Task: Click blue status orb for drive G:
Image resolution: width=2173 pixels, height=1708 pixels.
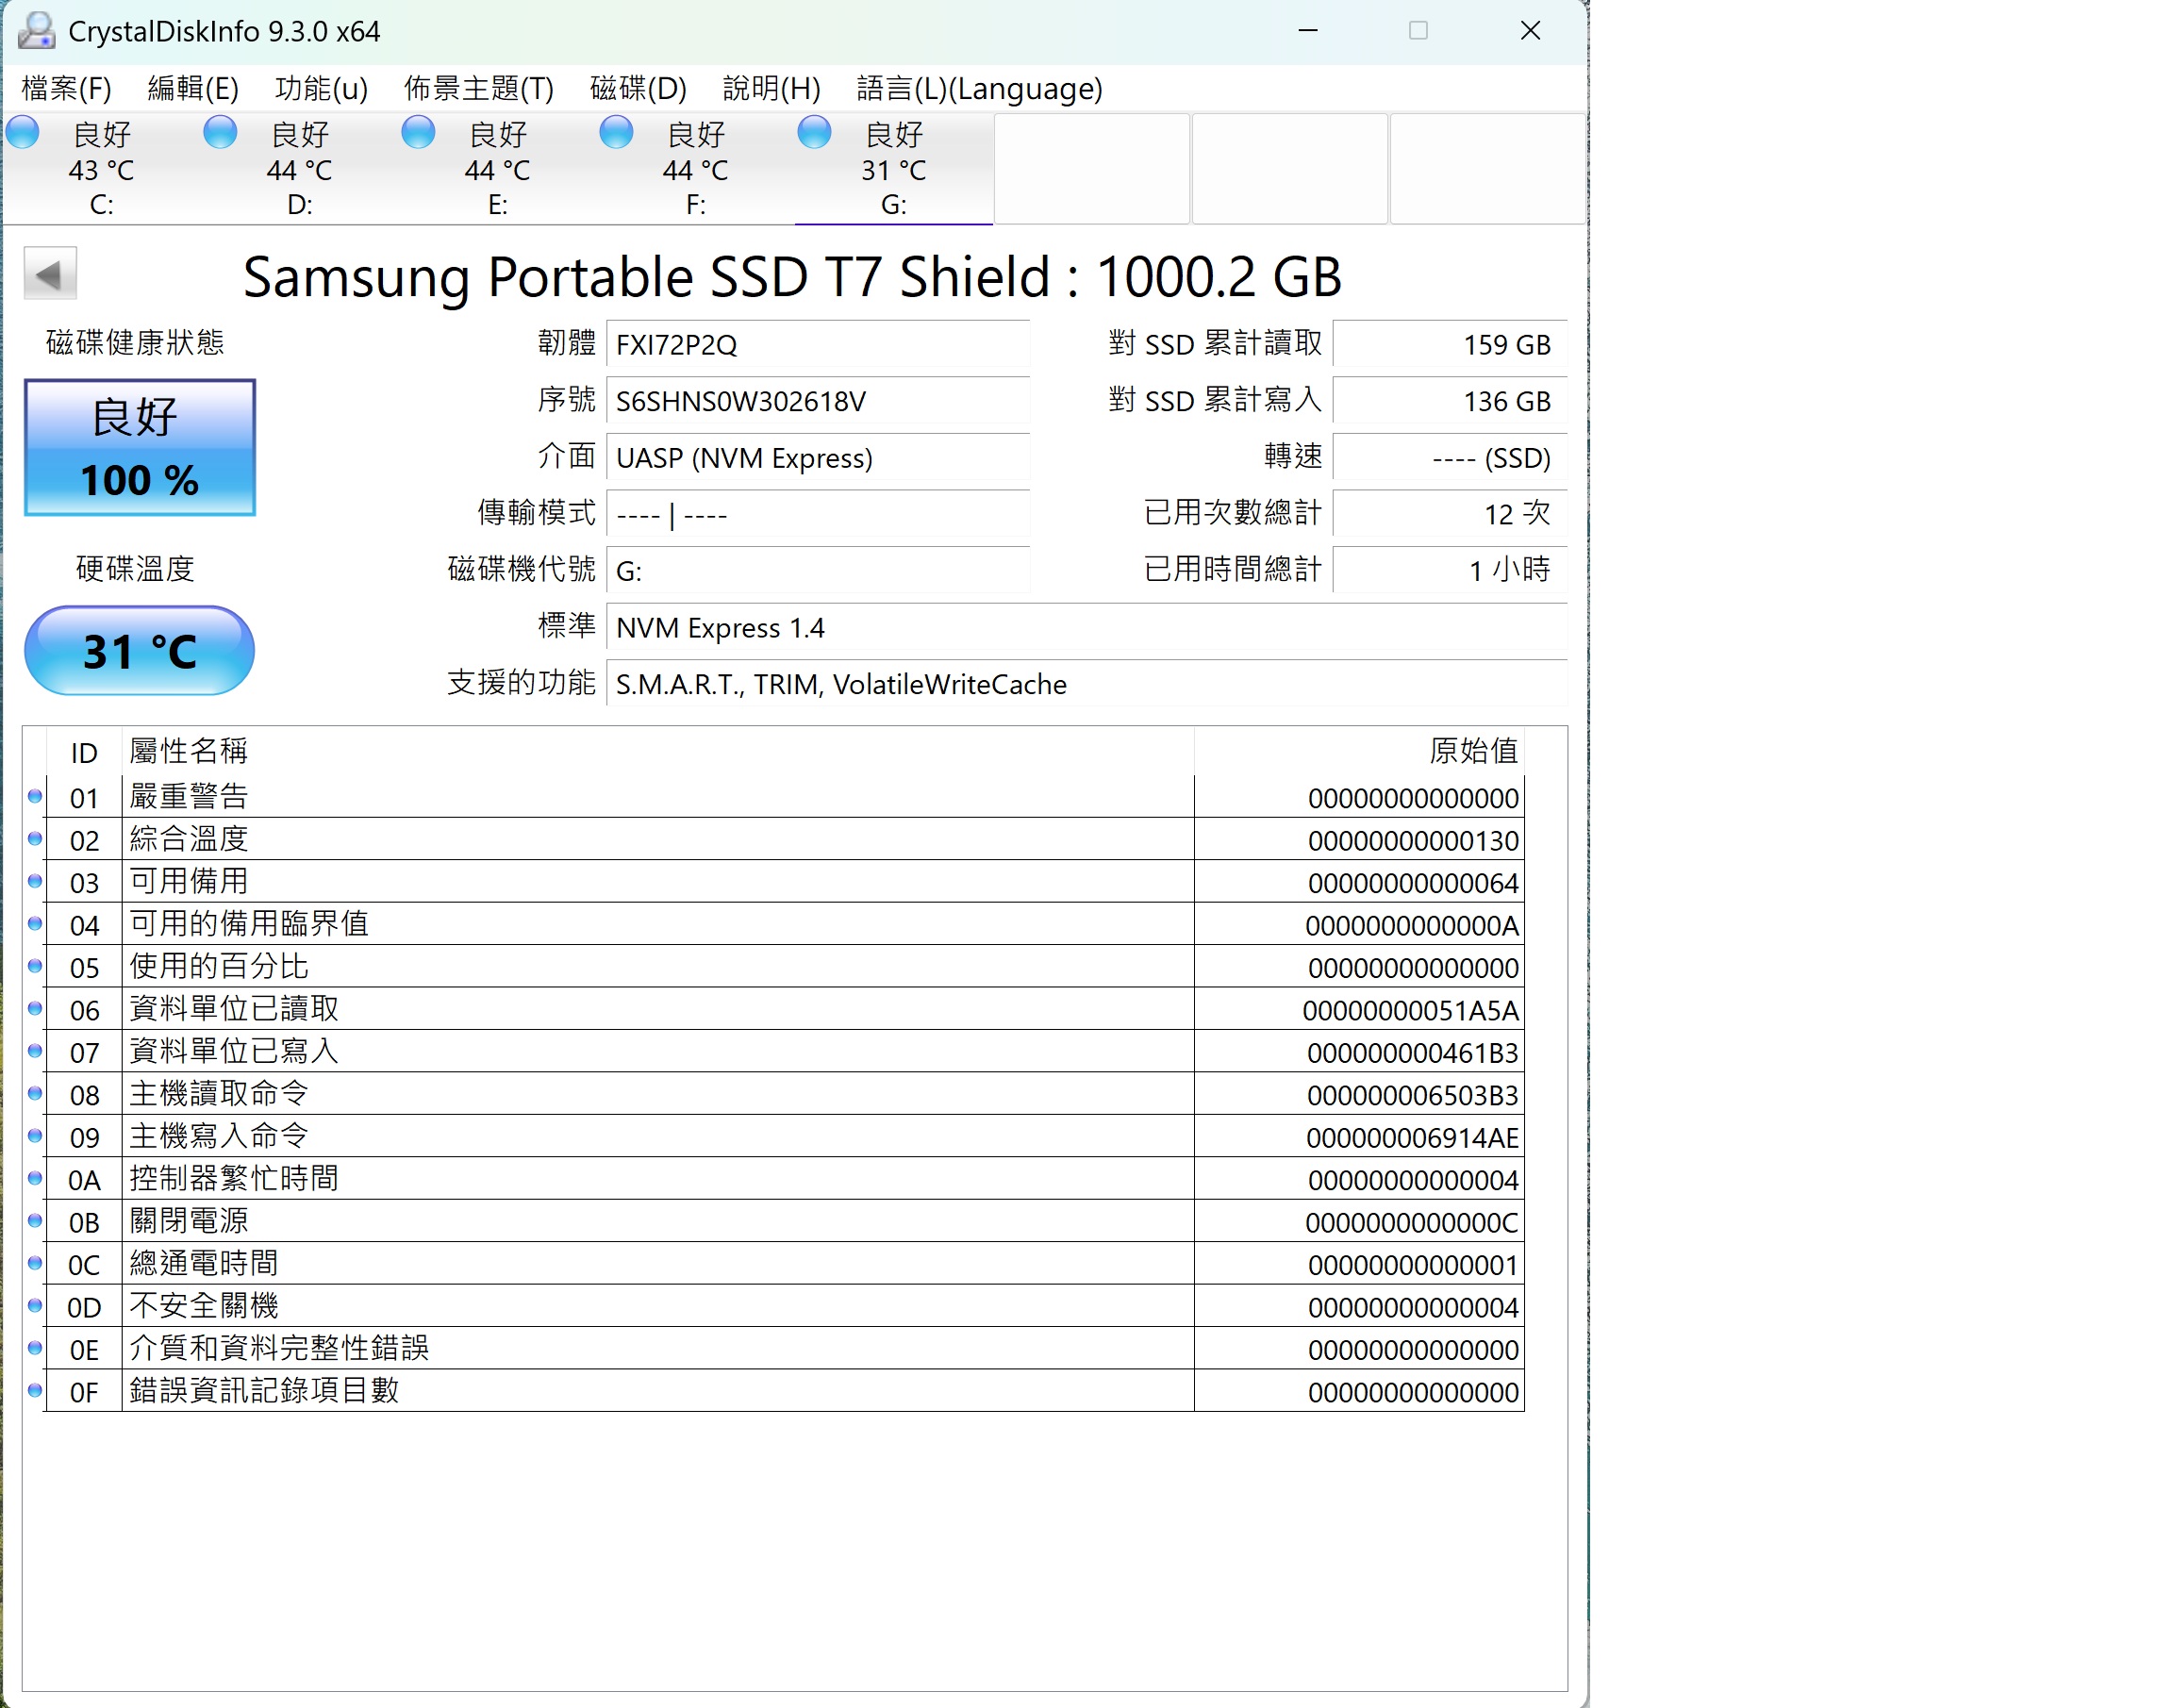Action: coord(814,132)
